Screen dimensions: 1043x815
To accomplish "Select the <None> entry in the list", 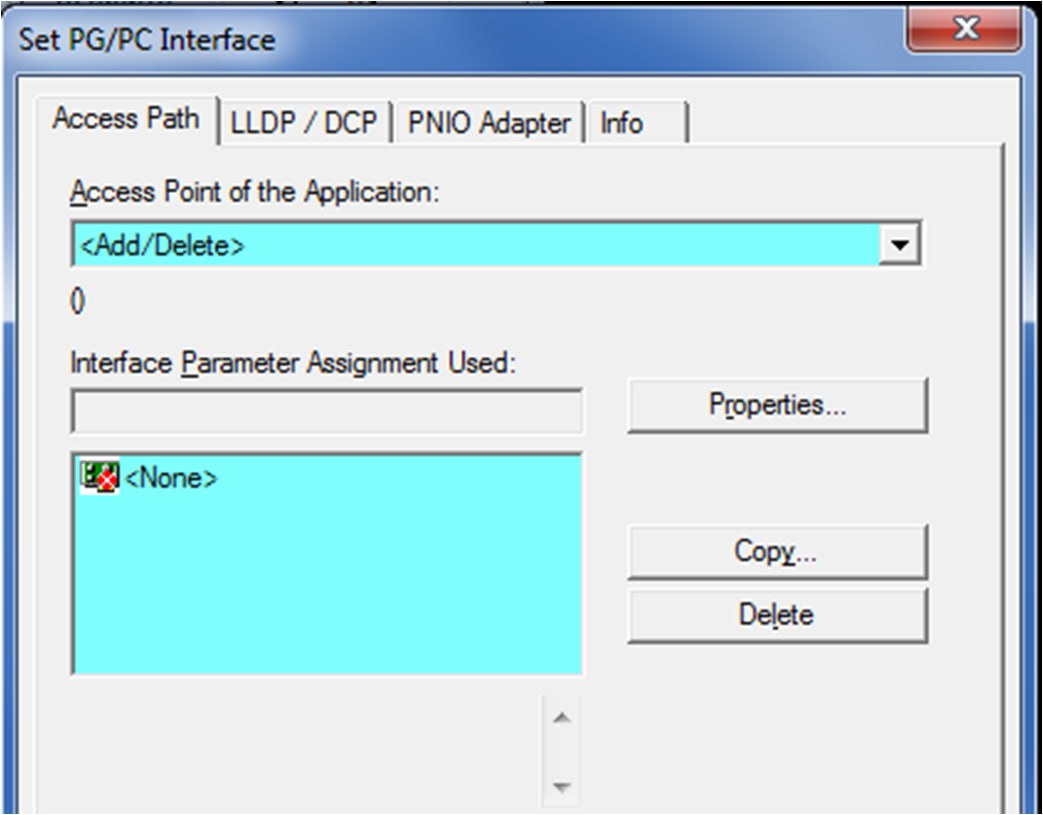I will point(171,478).
